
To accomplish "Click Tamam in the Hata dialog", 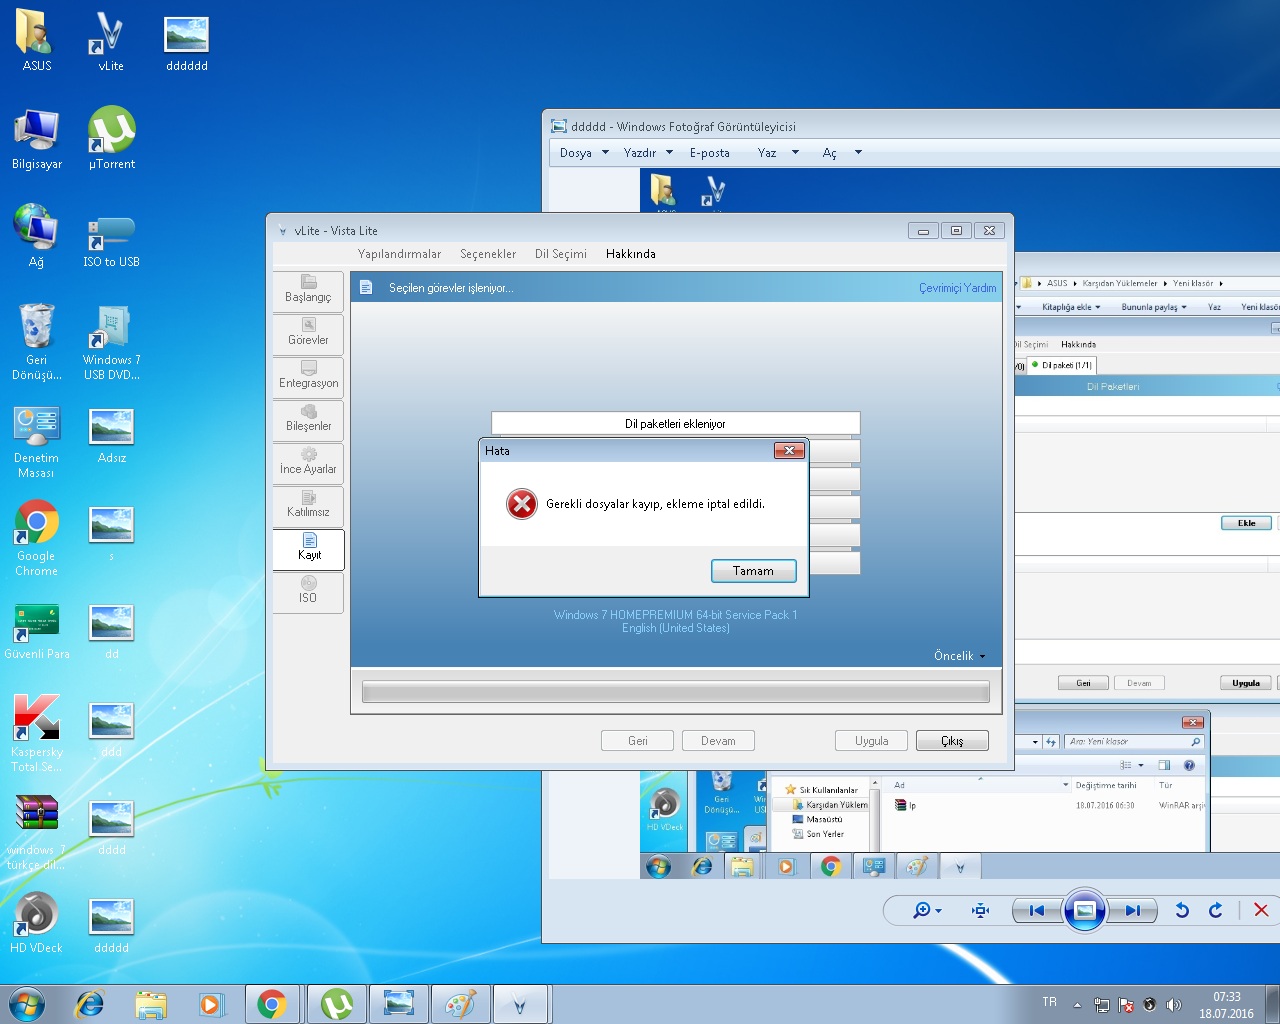I will click(753, 571).
